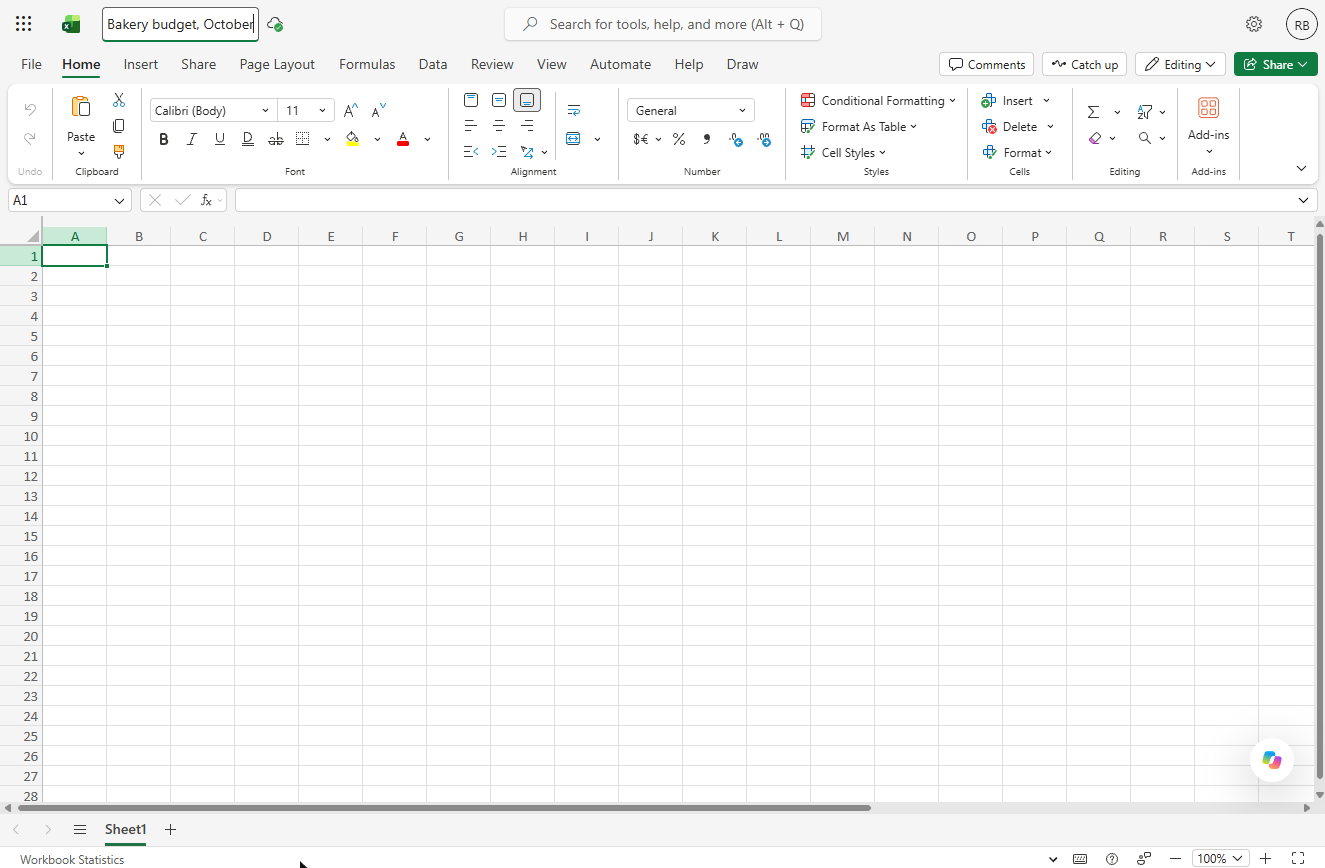Switch to the Automate tab
This screenshot has width=1325, height=868.
click(620, 64)
